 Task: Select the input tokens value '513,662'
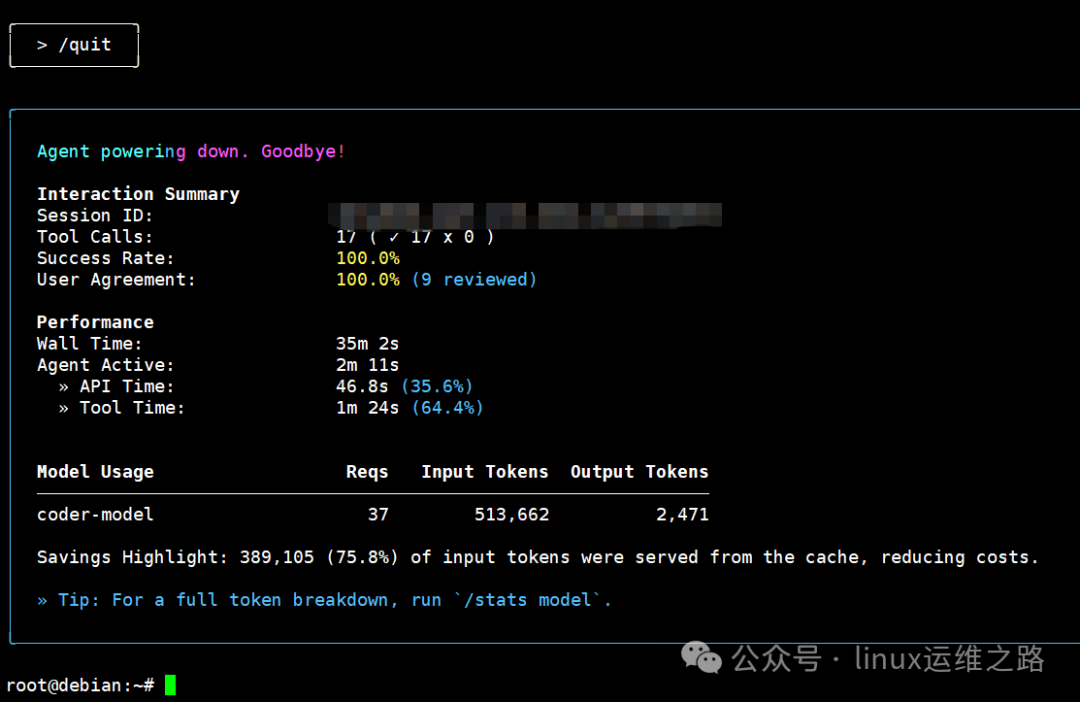(x=512, y=515)
